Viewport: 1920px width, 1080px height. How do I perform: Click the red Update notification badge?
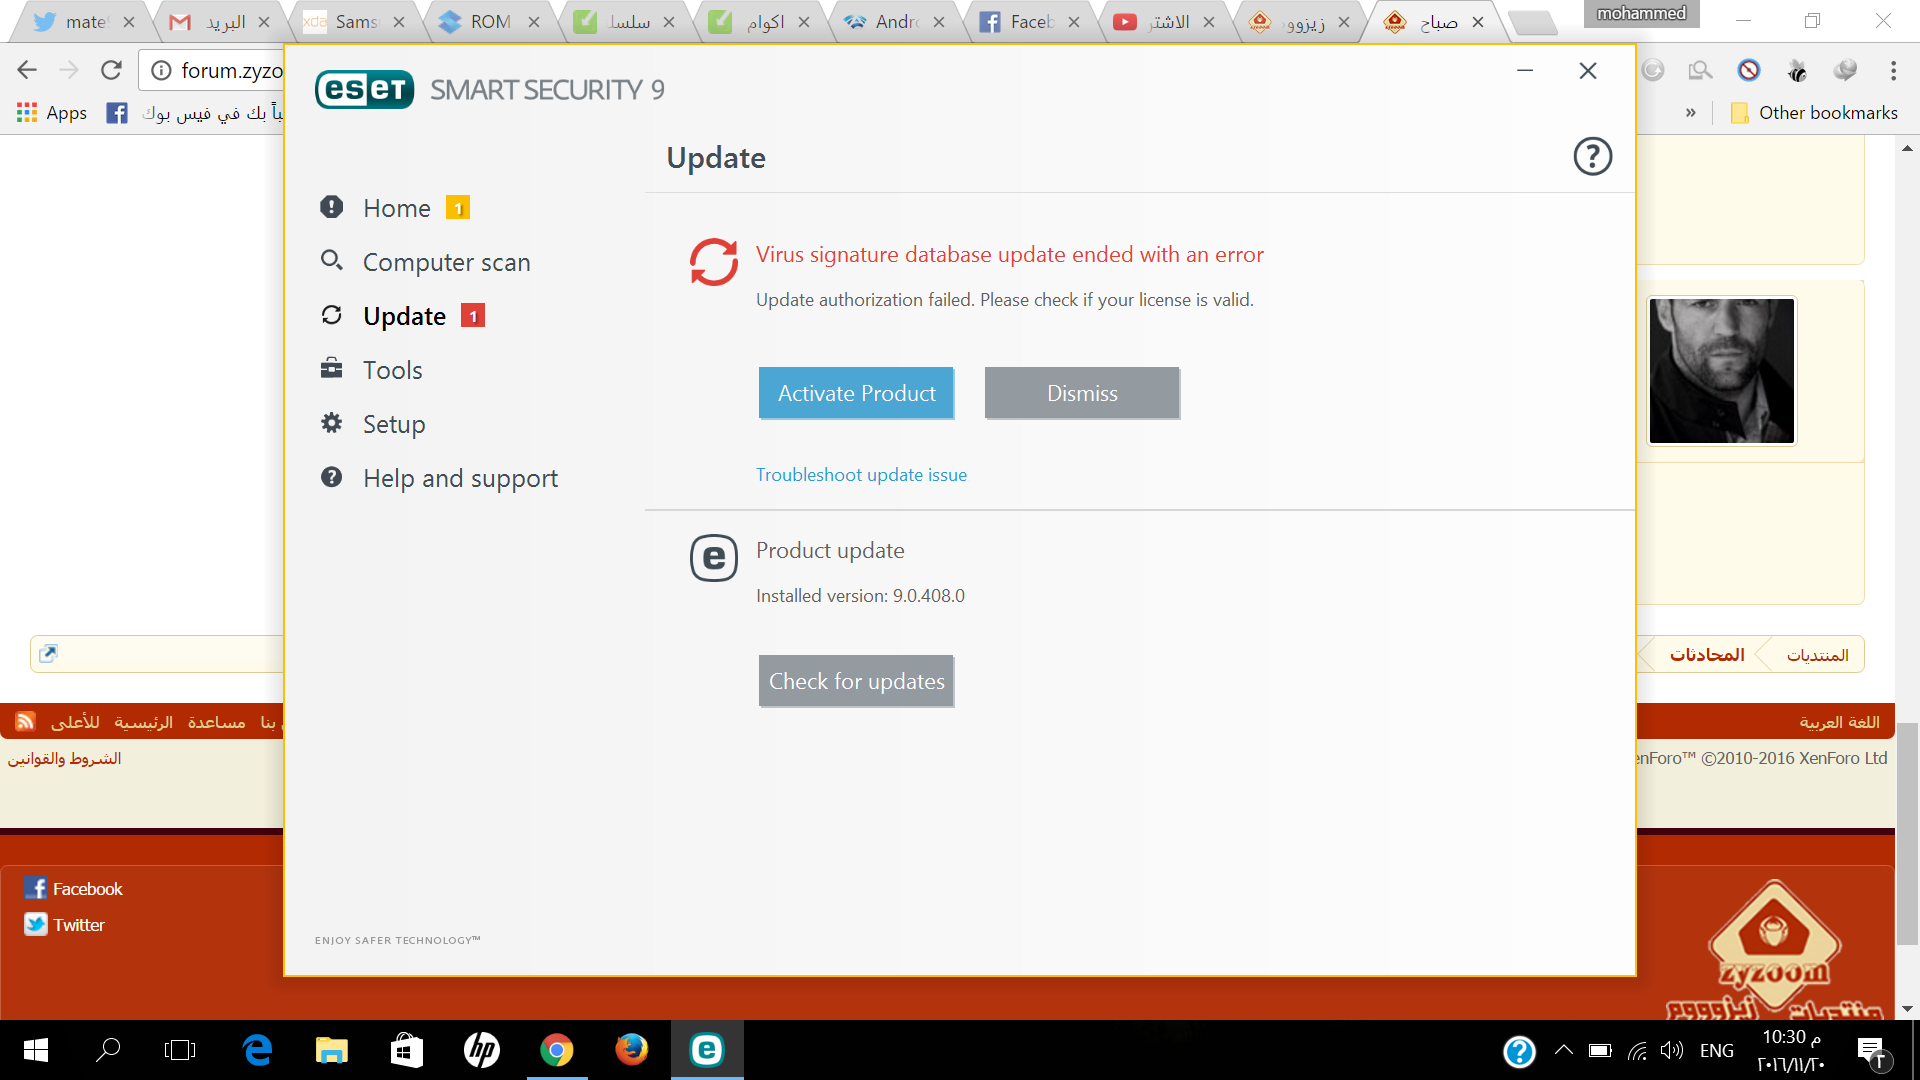(x=473, y=316)
